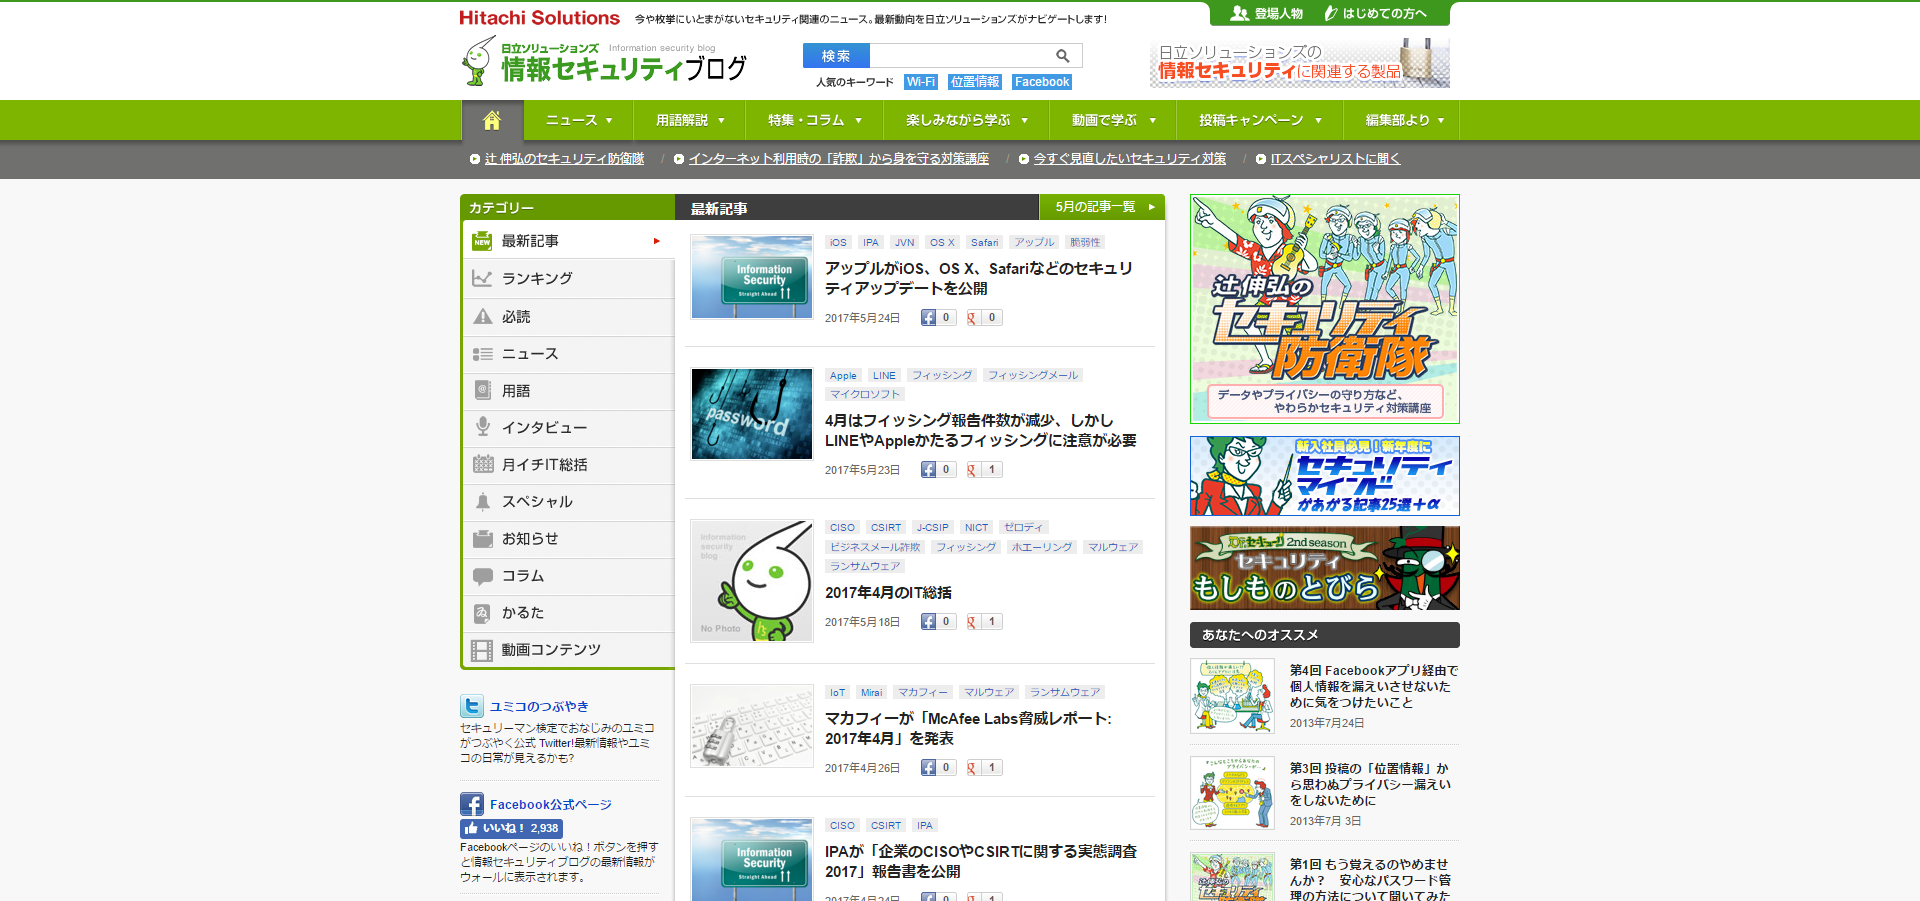Click the はじめての方へ pen icon
Viewport: 1920px width, 901px height.
point(1331,13)
